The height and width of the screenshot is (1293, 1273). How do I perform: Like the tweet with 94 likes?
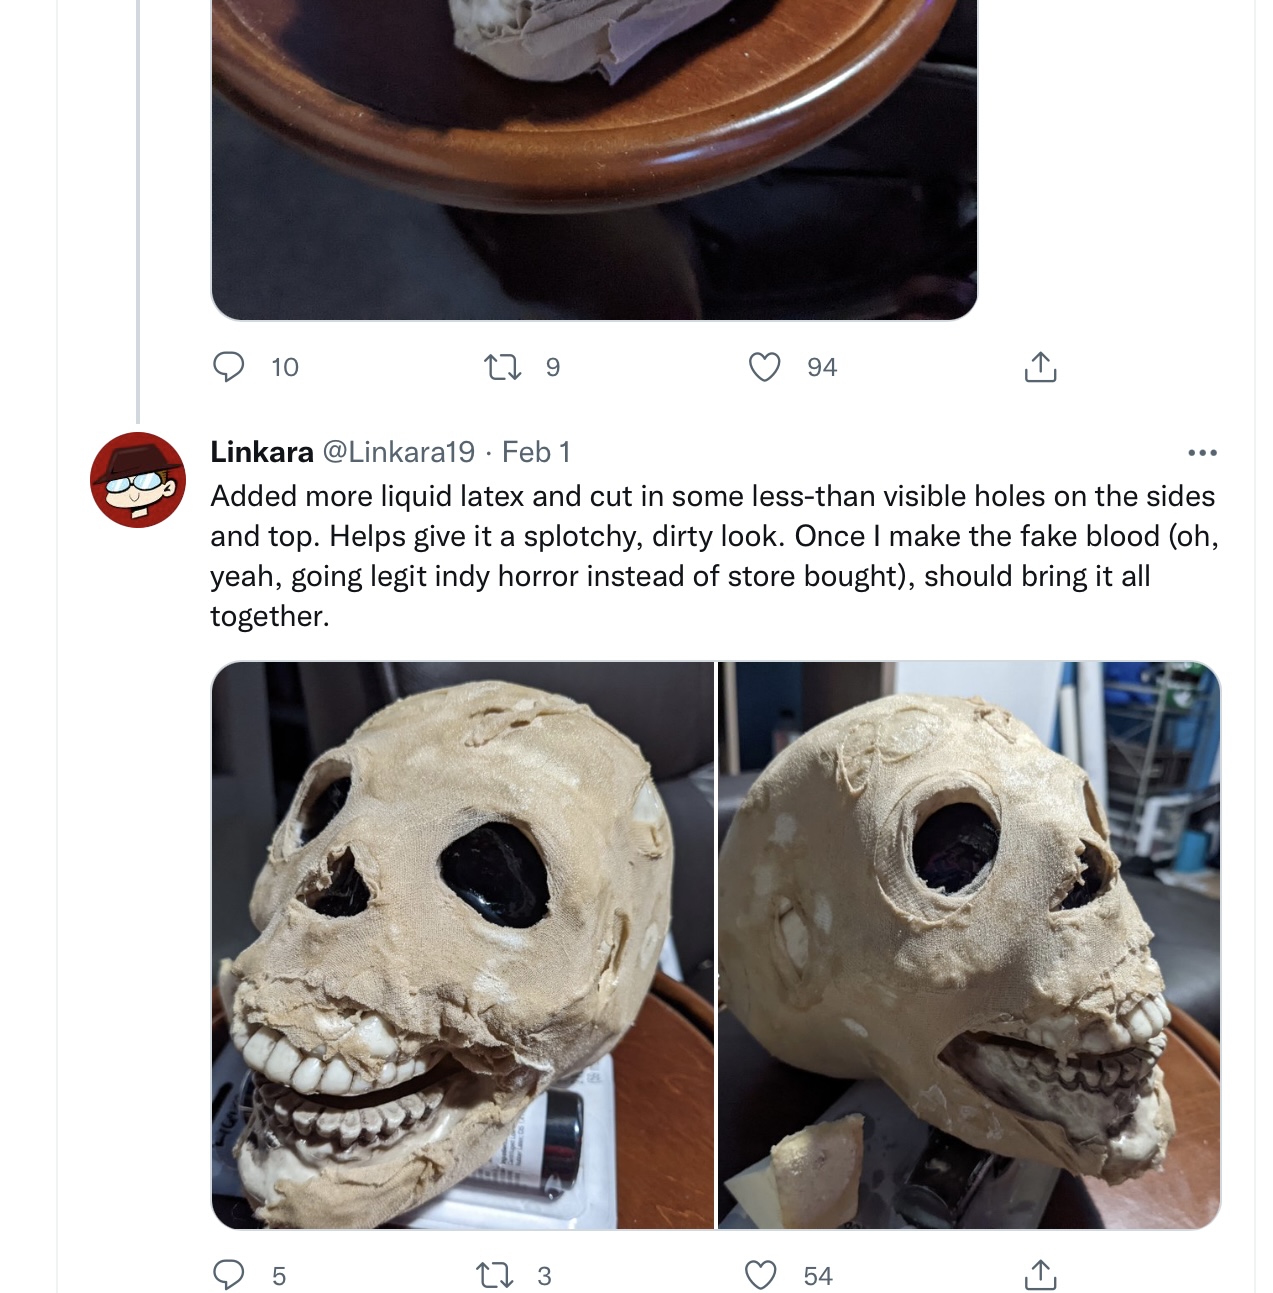pyautogui.click(x=765, y=367)
